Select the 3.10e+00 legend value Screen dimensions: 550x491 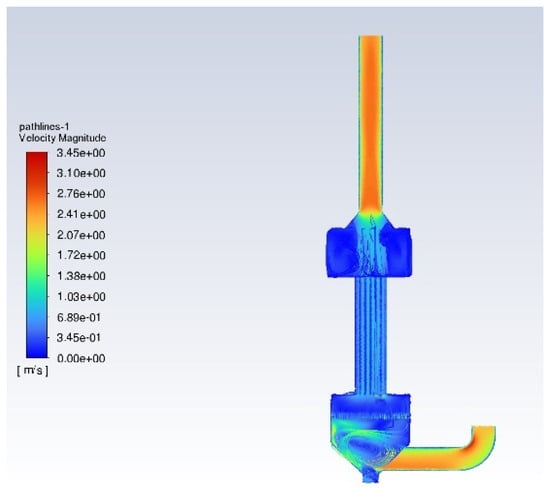pos(81,173)
